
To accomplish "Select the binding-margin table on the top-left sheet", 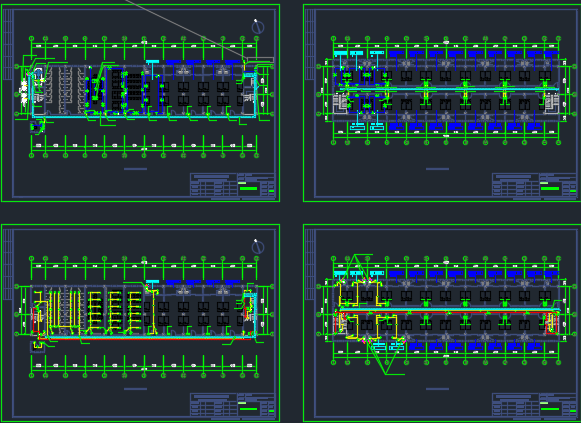I will point(8,44).
